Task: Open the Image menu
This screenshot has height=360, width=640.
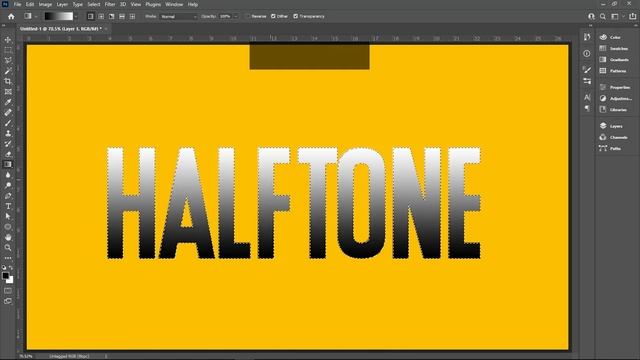Action: pyautogui.click(x=45, y=4)
